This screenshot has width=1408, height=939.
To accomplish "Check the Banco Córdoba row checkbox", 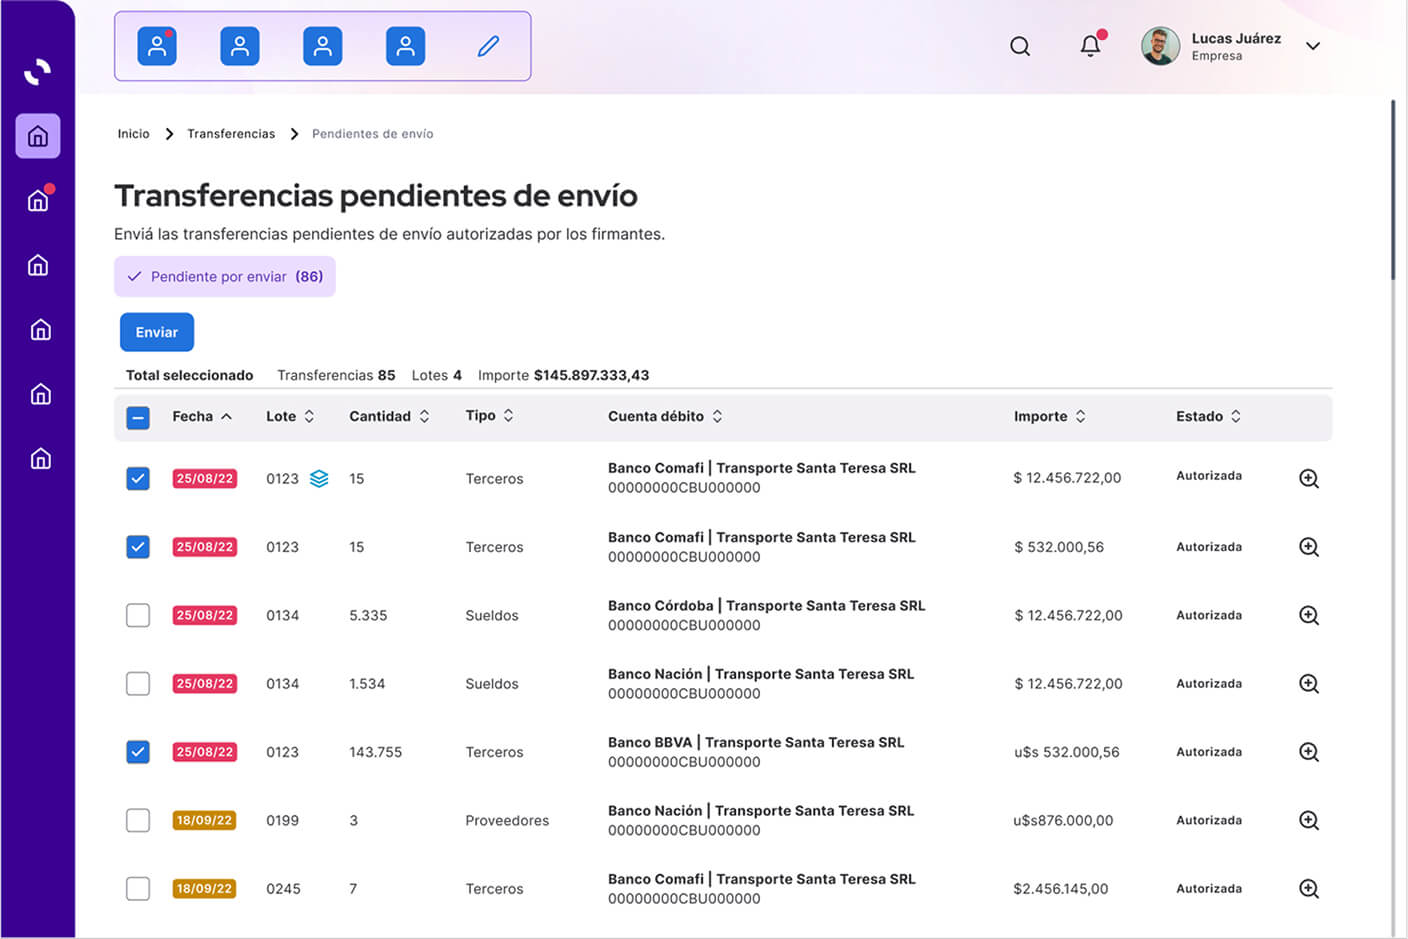I will pos(138,615).
